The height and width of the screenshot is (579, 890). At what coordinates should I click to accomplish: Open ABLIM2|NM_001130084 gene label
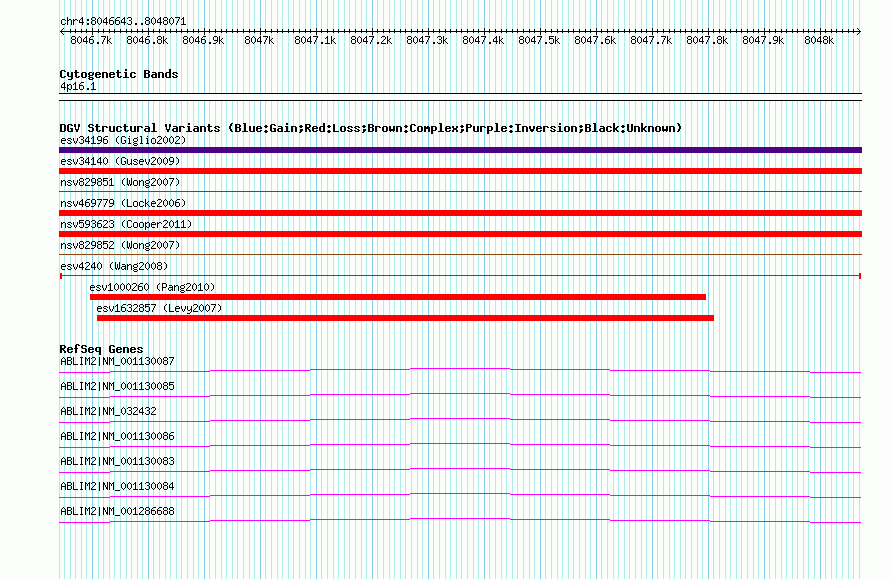click(117, 486)
